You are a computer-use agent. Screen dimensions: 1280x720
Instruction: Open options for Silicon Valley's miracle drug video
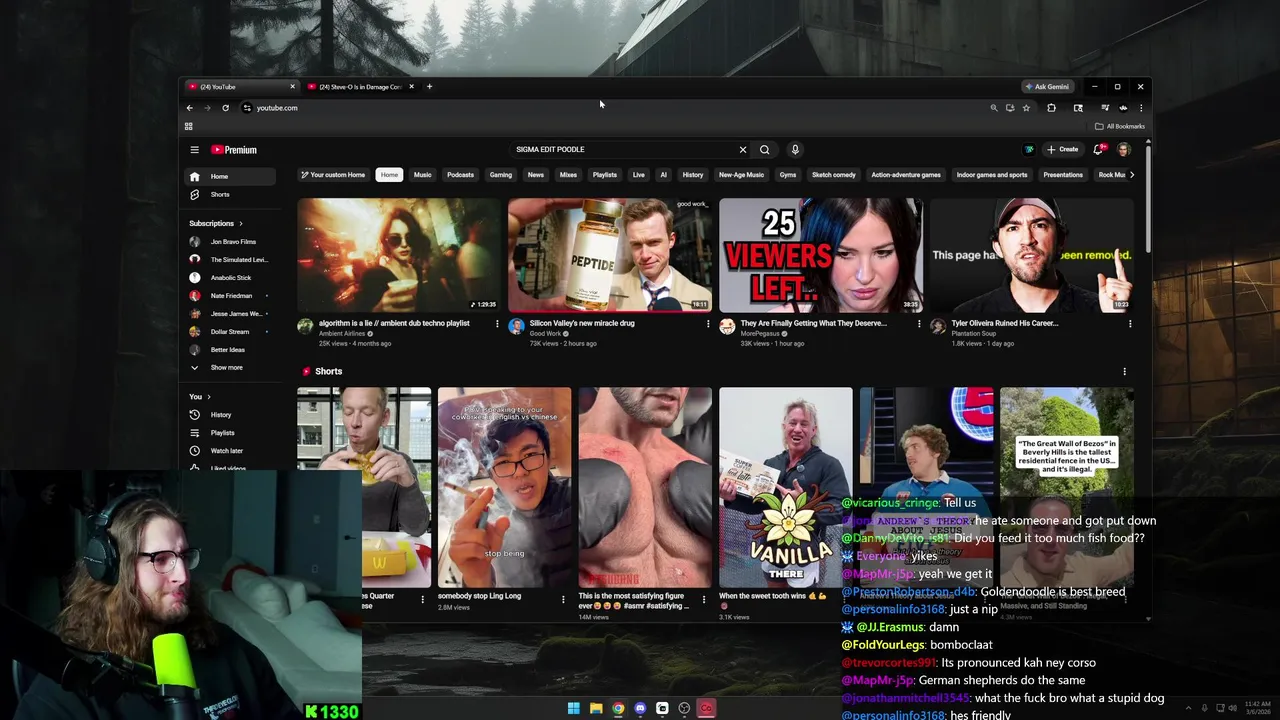click(708, 324)
